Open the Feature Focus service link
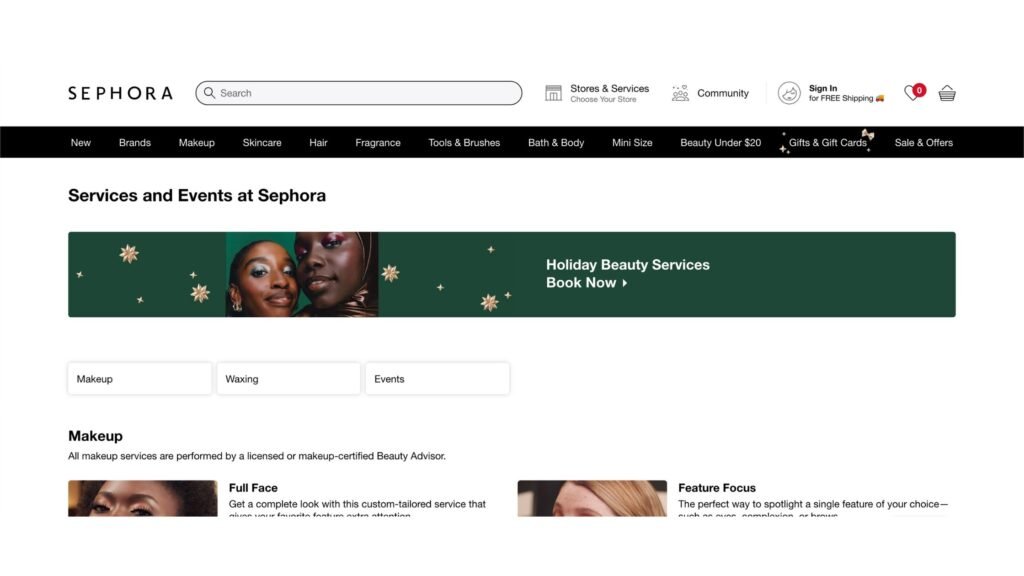 [x=716, y=488]
